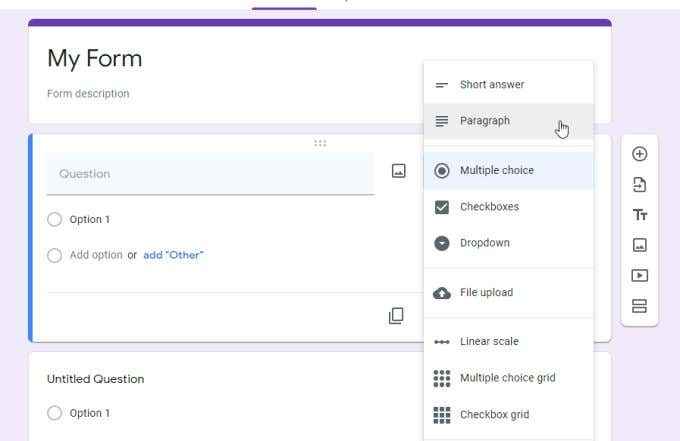Click the Add section icon

(x=640, y=306)
